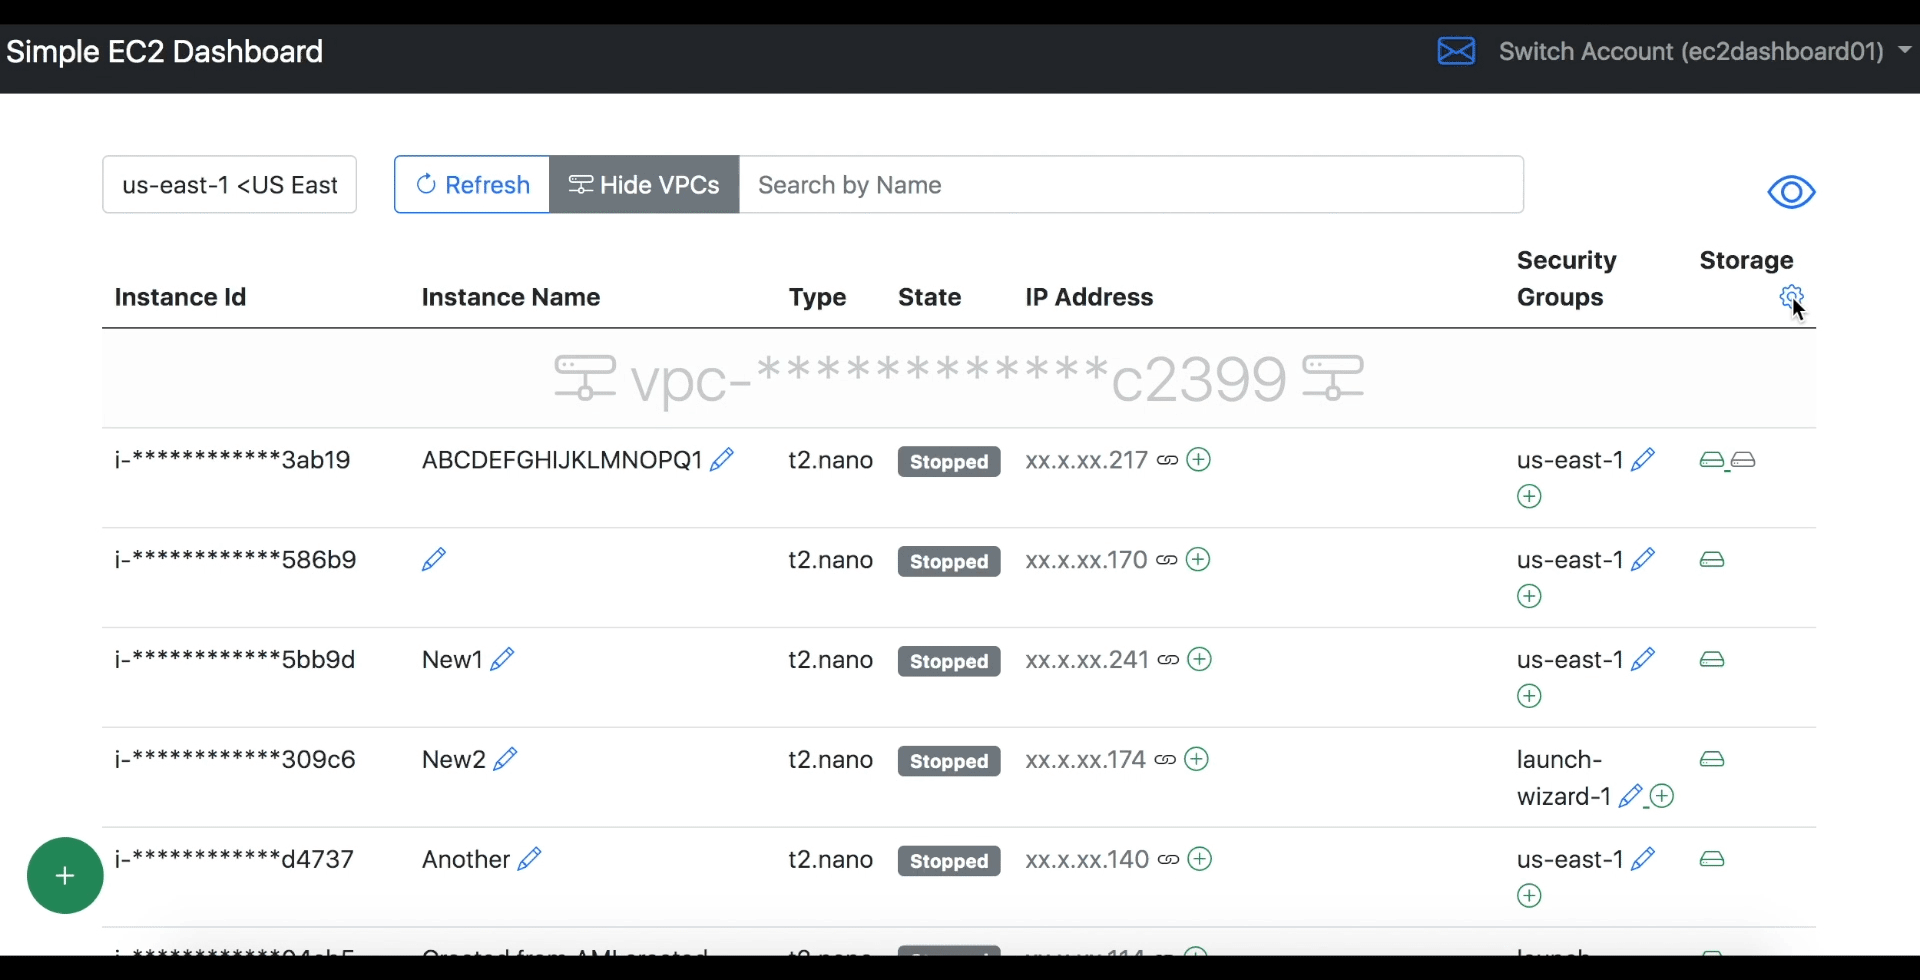Click pencil icon next to New1
Viewport: 1920px width, 980px height.
(x=502, y=659)
